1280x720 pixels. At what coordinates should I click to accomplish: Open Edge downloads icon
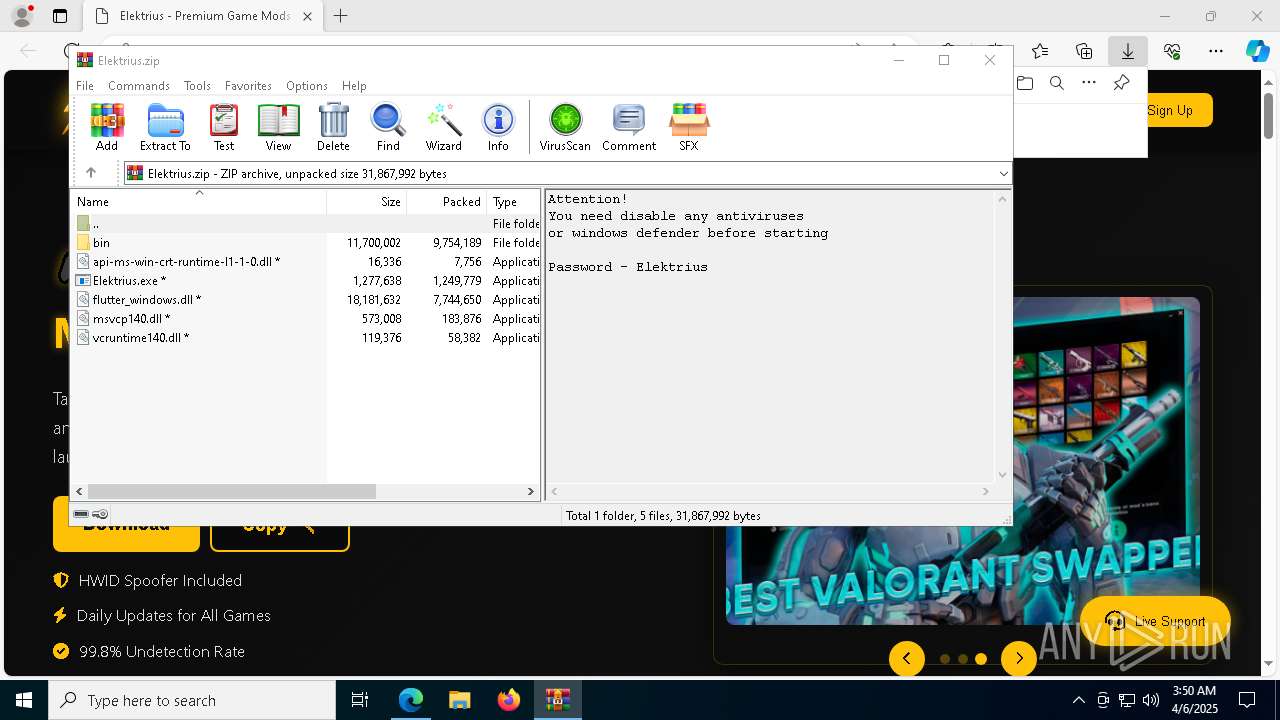pos(1127,51)
